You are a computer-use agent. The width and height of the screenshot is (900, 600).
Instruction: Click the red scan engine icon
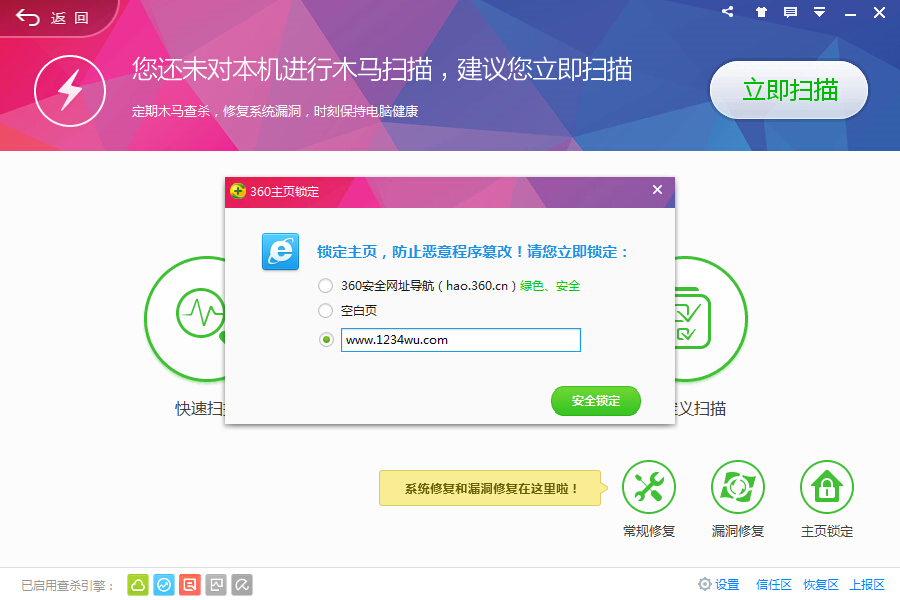[x=189, y=584]
